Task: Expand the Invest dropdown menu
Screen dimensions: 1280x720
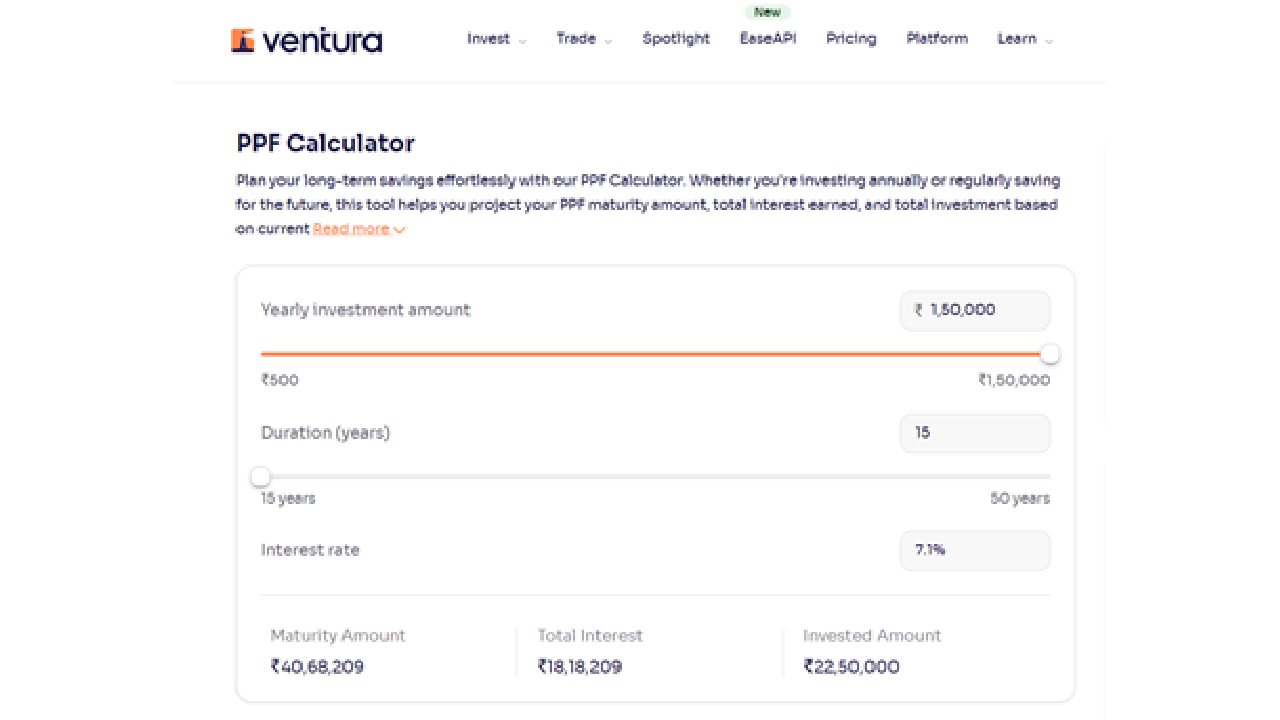Action: [x=496, y=39]
